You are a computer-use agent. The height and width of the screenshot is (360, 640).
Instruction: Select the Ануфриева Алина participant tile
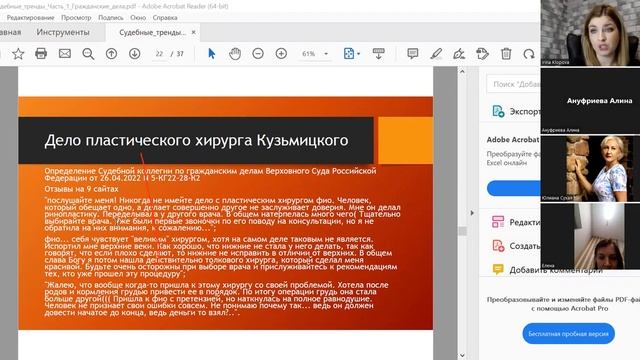pos(590,100)
